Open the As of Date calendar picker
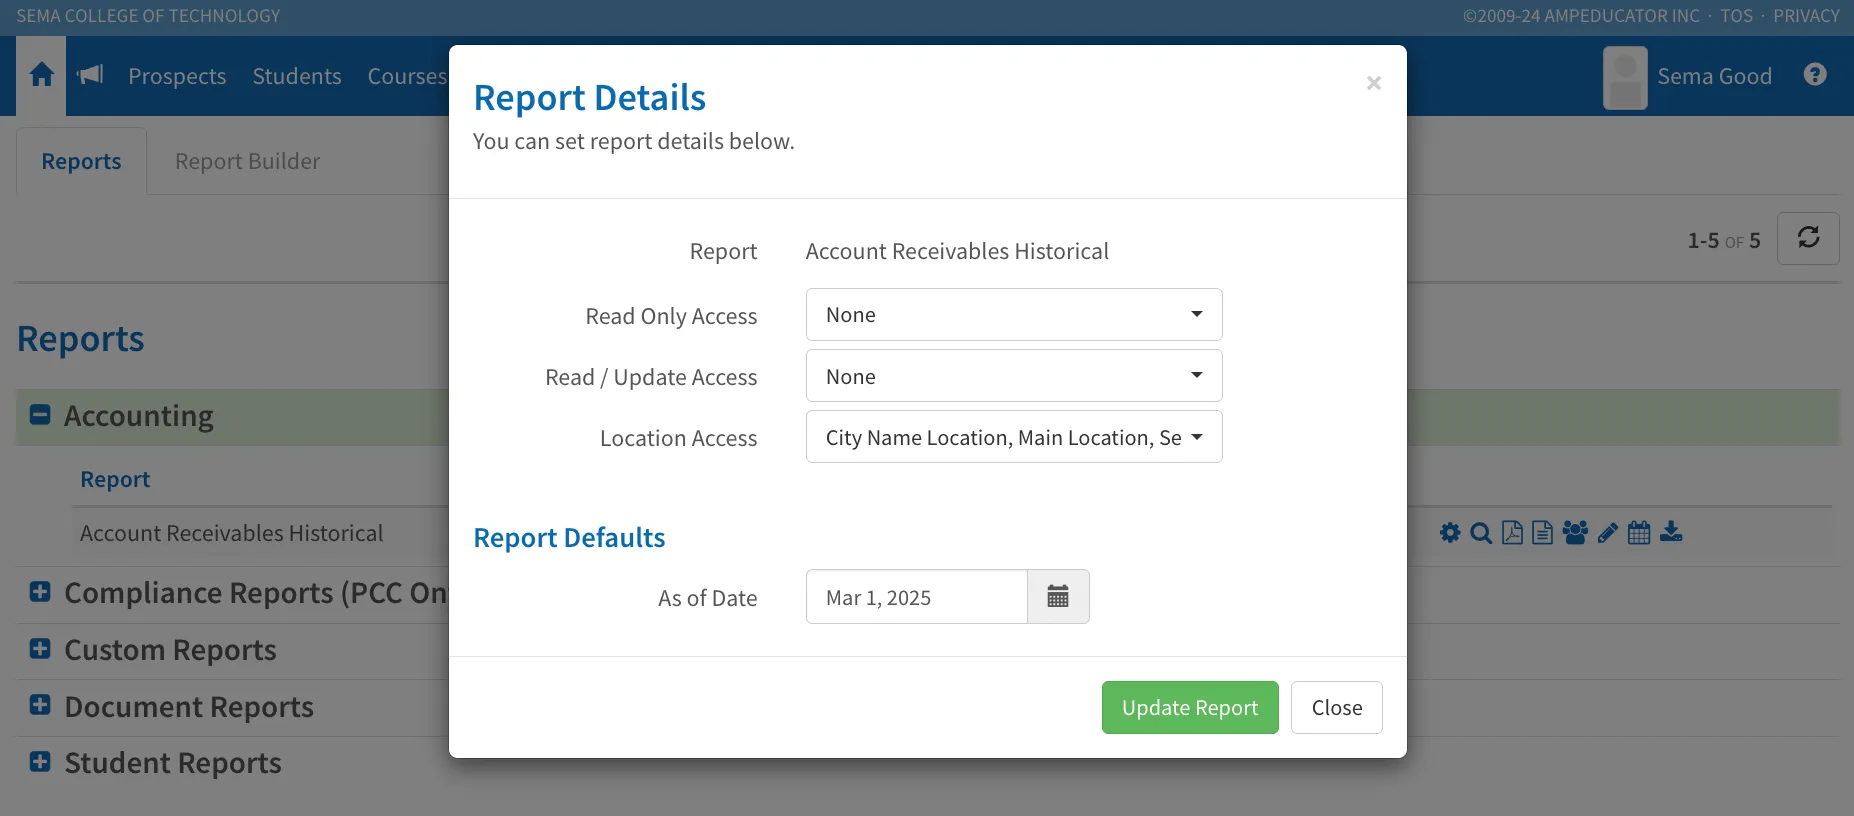Image resolution: width=1854 pixels, height=816 pixels. [x=1058, y=597]
